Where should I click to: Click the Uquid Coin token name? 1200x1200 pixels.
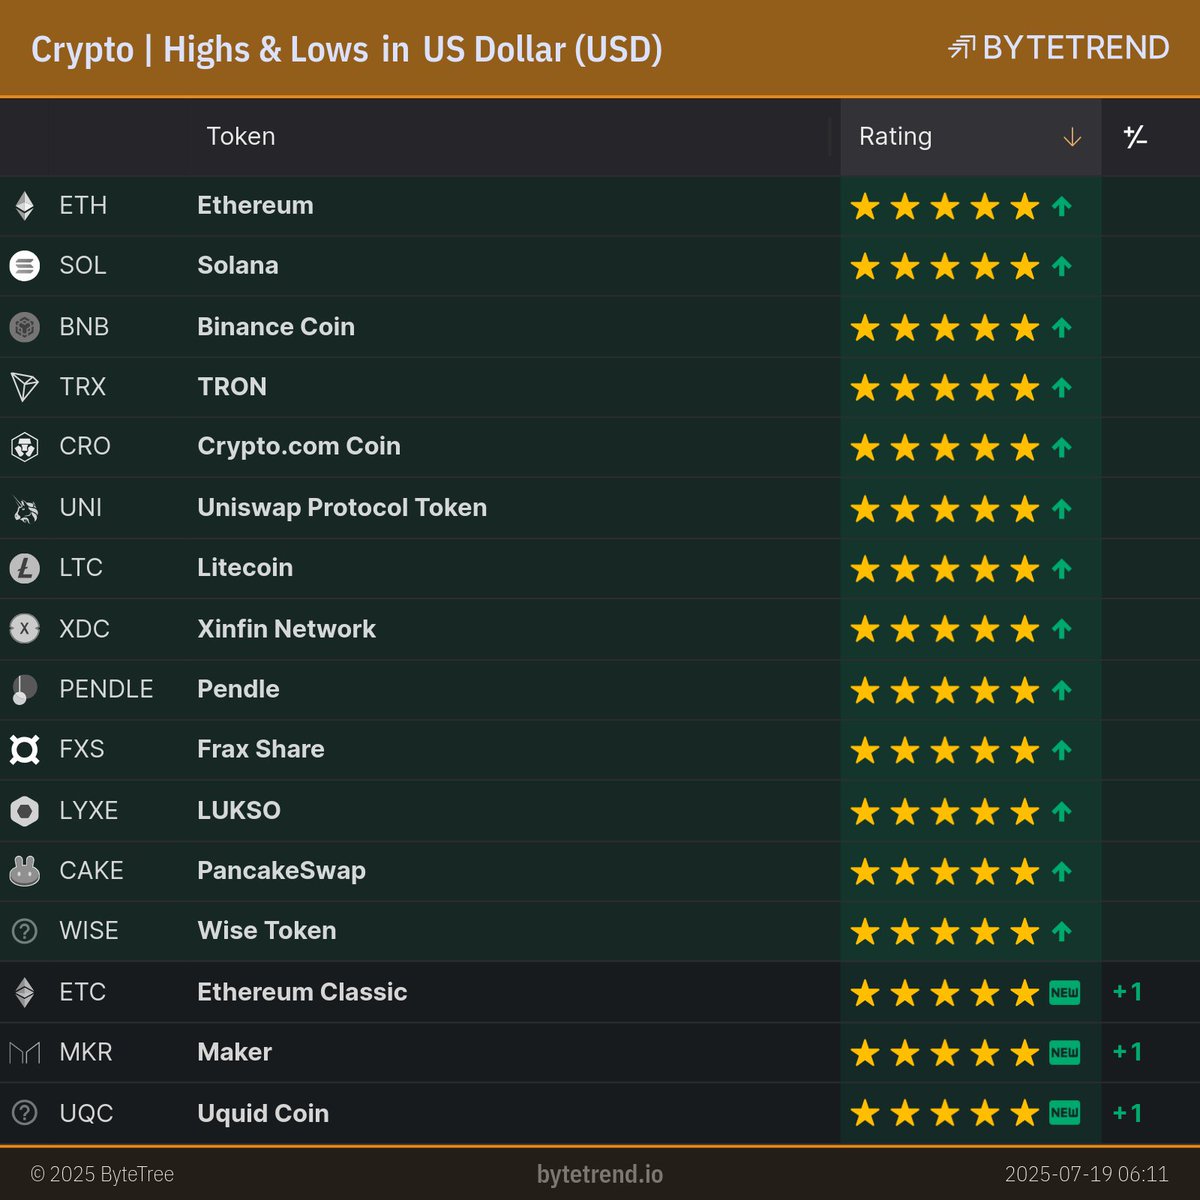point(263,1114)
